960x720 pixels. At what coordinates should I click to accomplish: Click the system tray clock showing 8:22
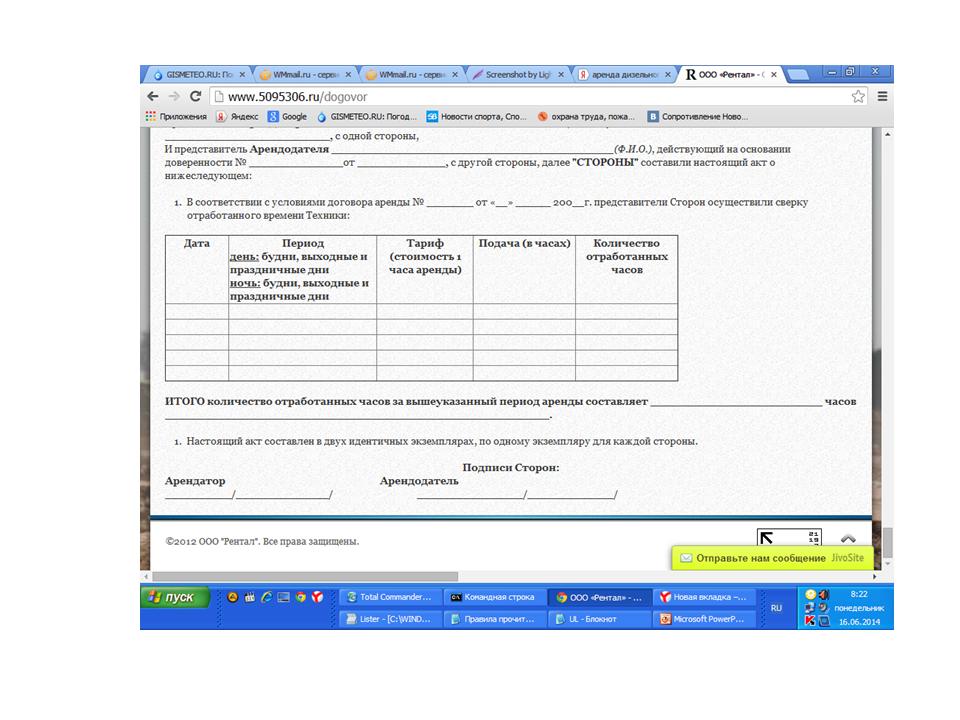click(x=859, y=594)
